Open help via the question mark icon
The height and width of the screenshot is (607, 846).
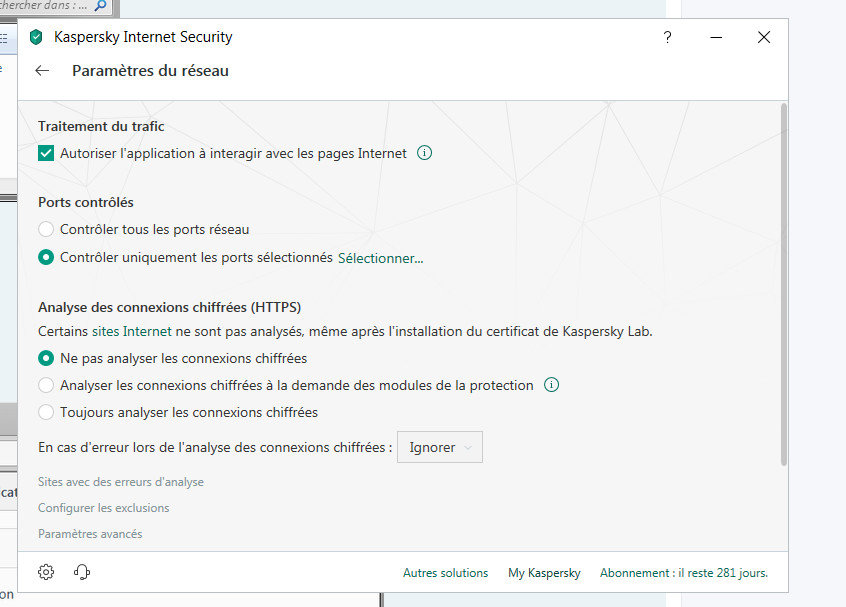668,37
